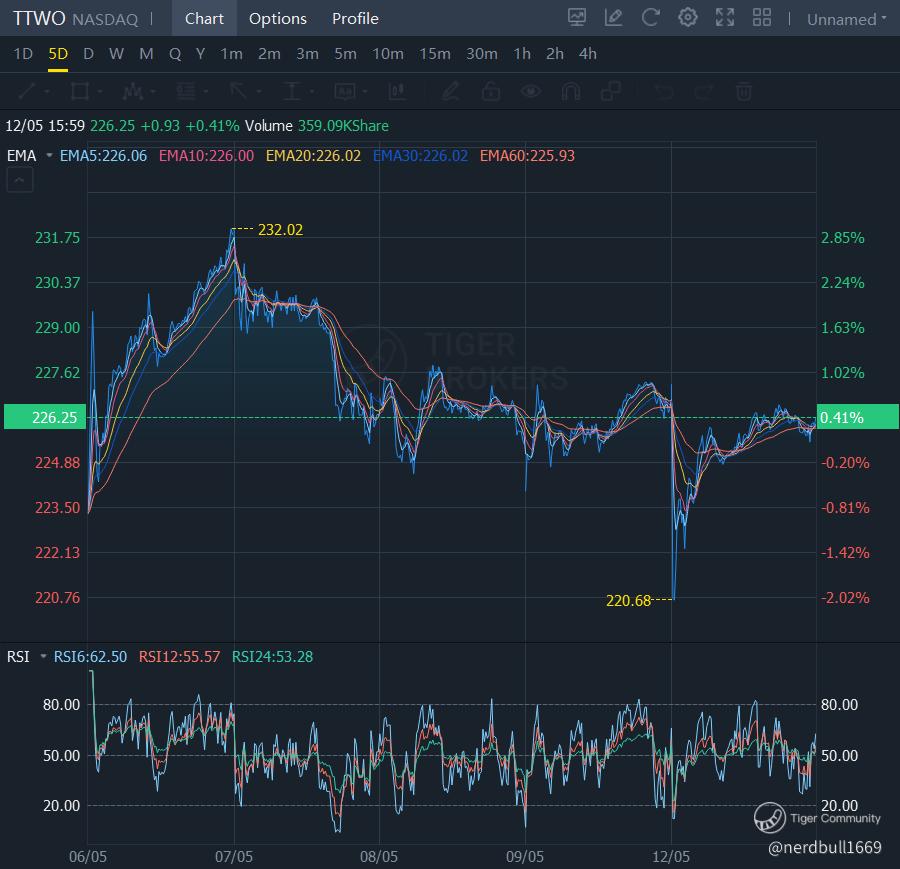
Task: Switch to the Chart tab
Action: [204, 18]
